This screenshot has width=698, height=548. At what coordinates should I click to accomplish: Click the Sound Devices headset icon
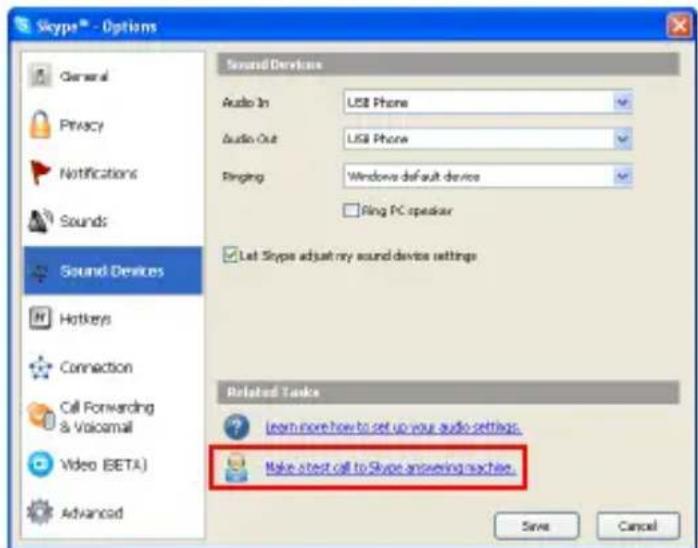click(41, 271)
